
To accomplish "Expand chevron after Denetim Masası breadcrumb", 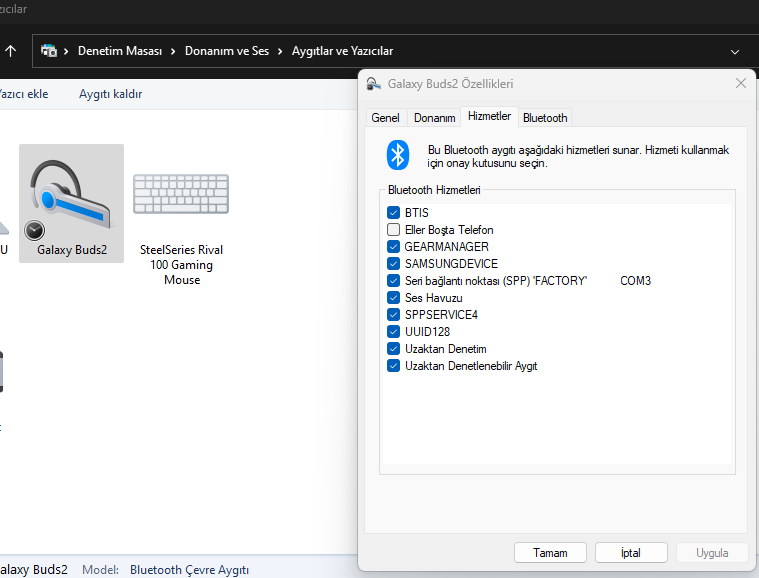I will pos(174,50).
